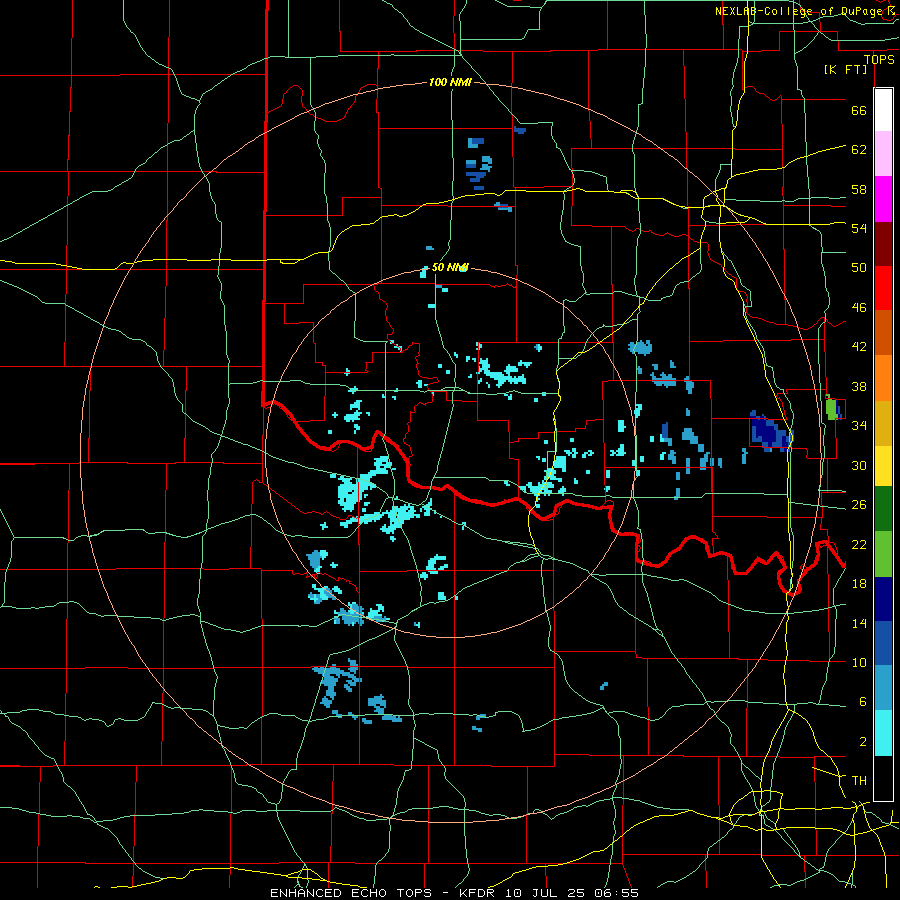Click the navy blue legend swatch
Image resolution: width=900 pixels, height=900 pixels.
(x=883, y=599)
